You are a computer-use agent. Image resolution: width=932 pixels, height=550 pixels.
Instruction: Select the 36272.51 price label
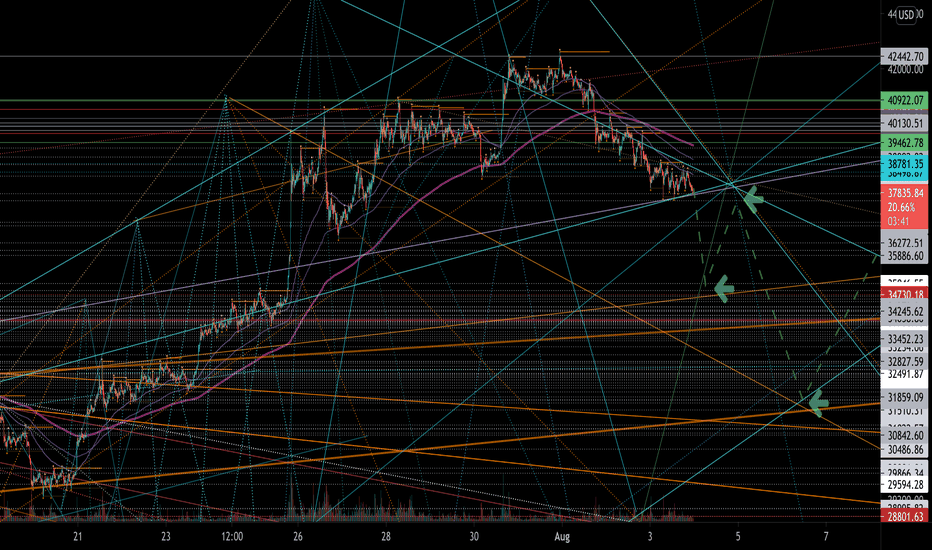pyautogui.click(x=904, y=243)
